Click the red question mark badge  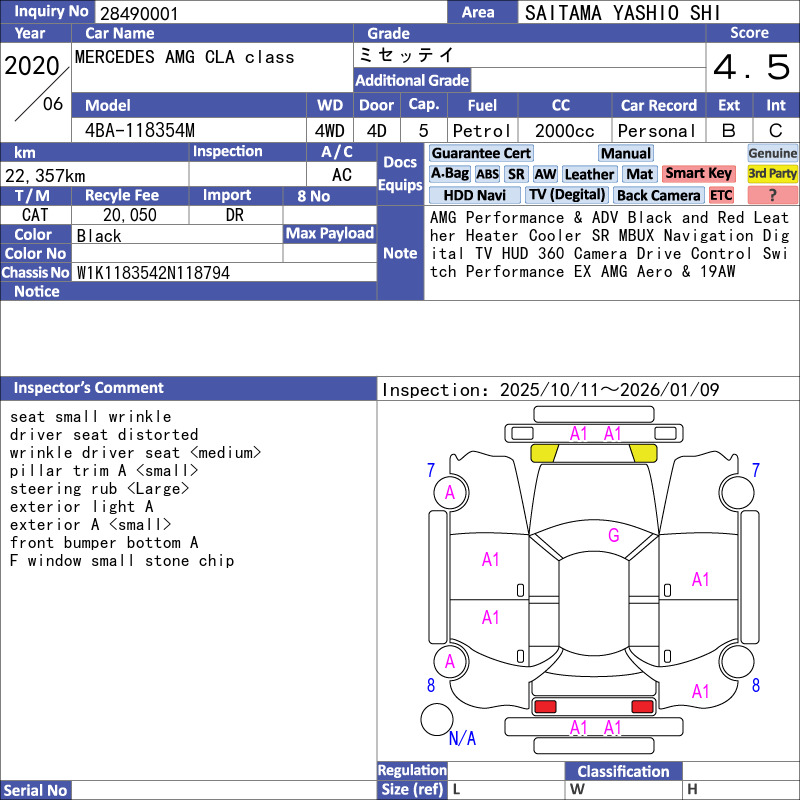coord(772,195)
